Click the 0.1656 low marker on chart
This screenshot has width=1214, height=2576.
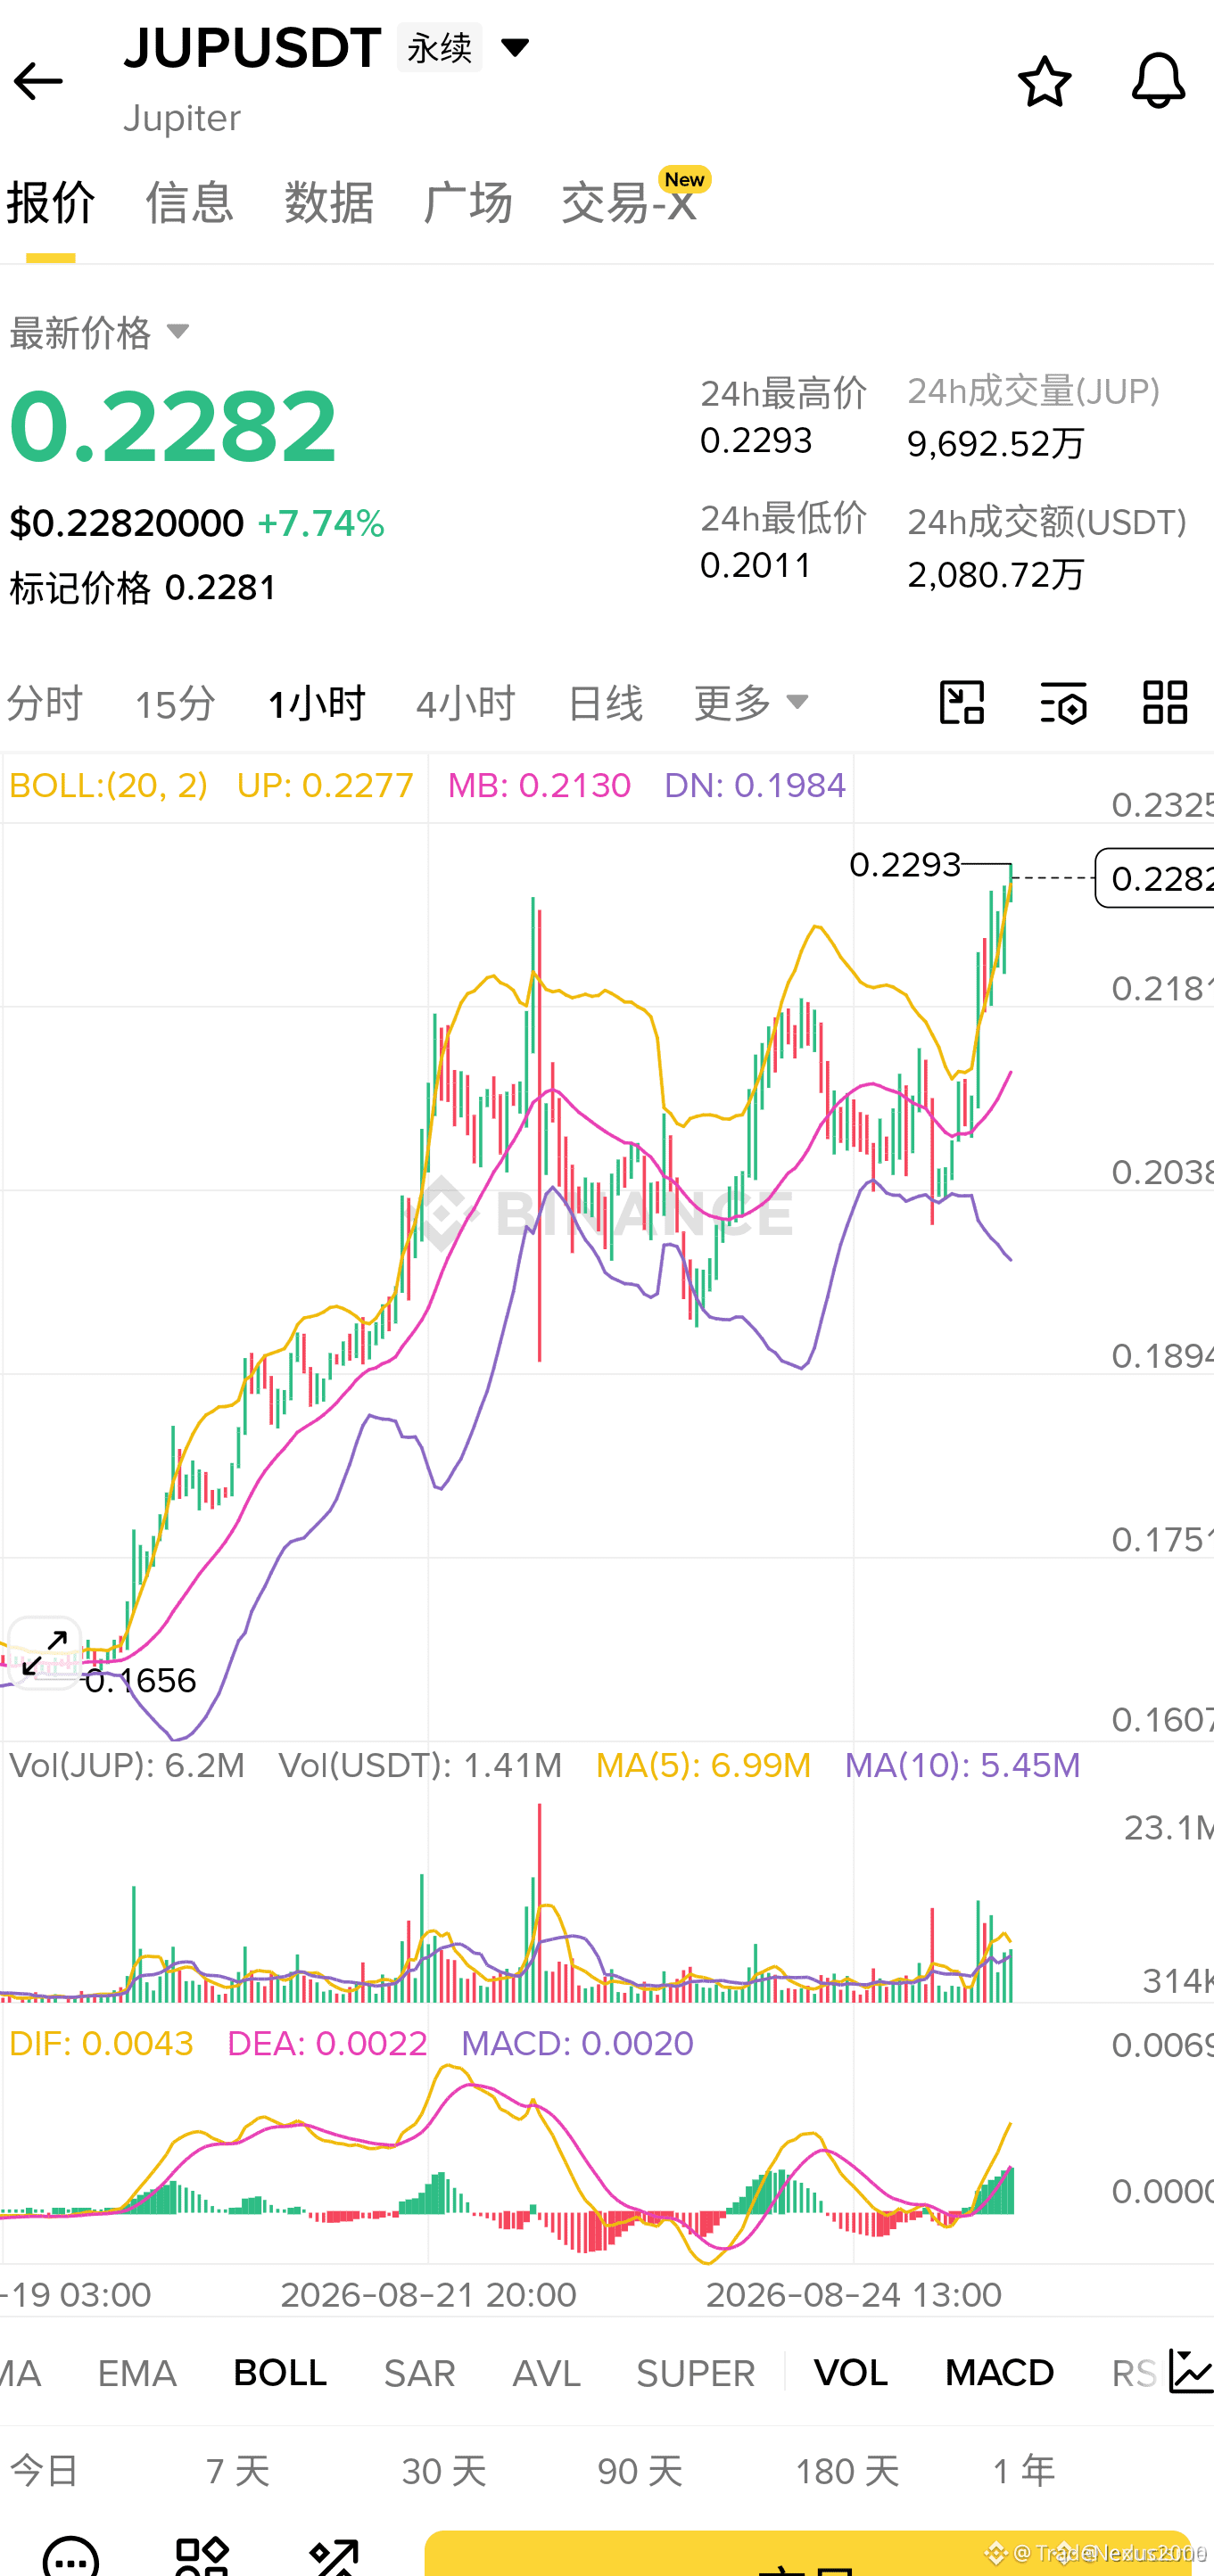[141, 1681]
